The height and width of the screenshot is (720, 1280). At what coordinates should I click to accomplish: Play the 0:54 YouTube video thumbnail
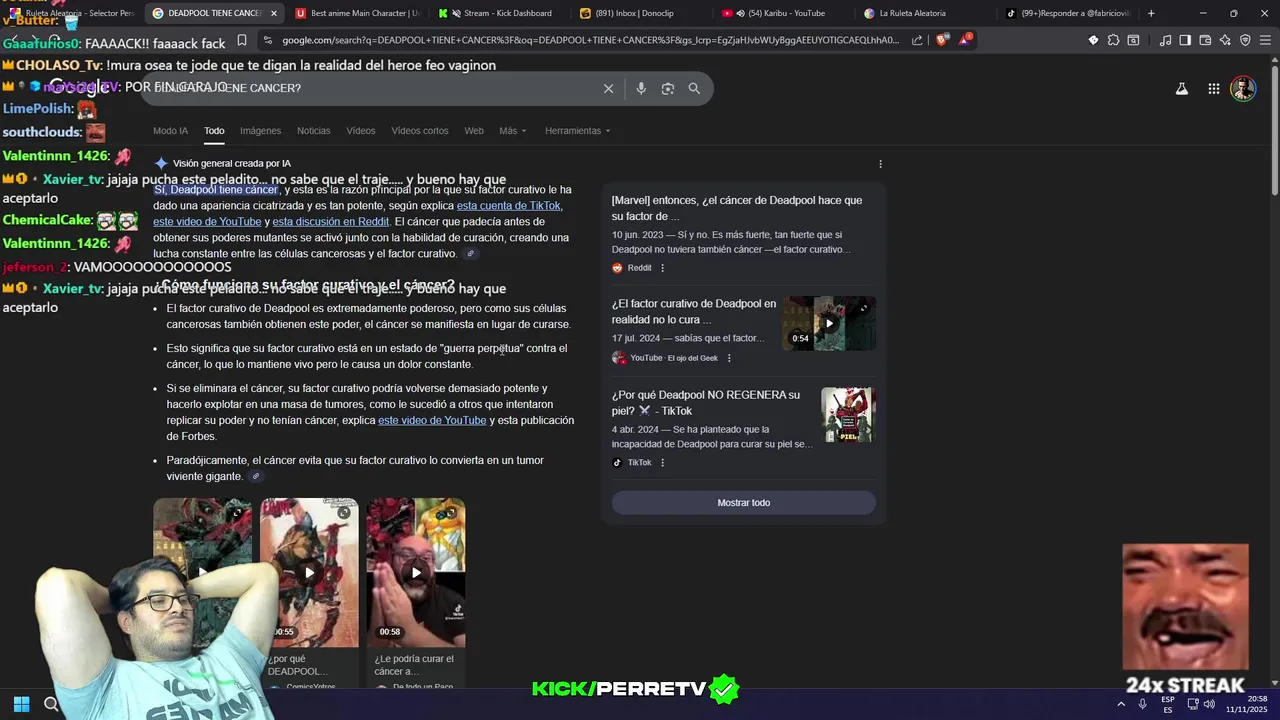pos(829,323)
